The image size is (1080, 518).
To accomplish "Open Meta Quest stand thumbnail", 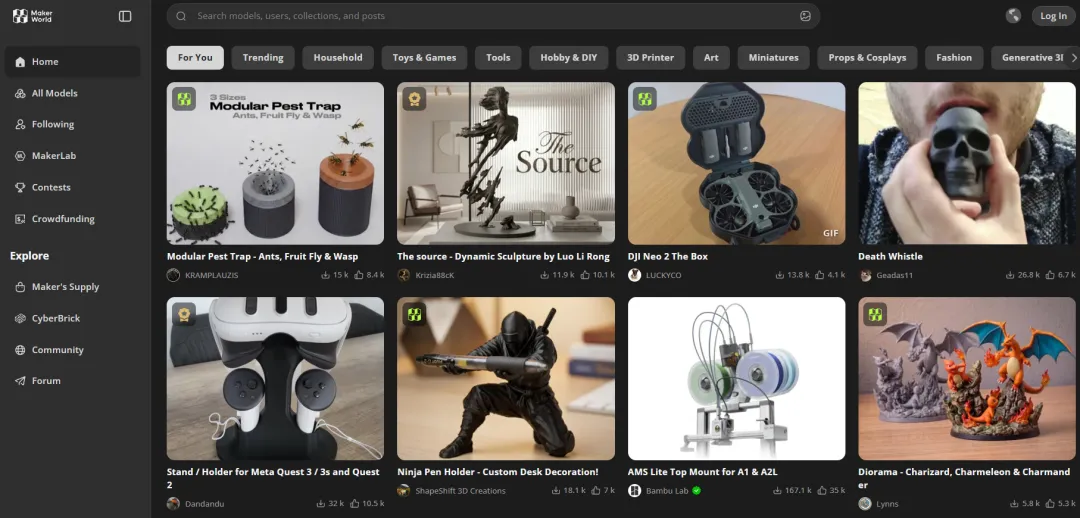I will 275,379.
